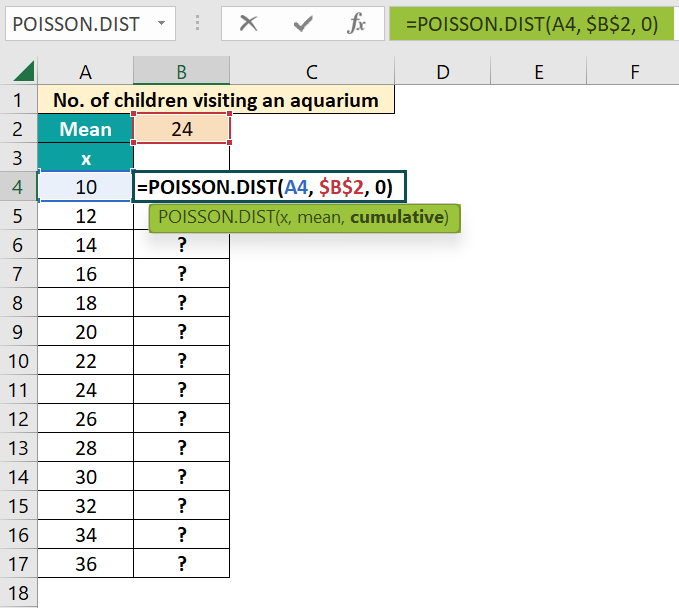Confirm the formula with the checkmark icon

click(x=303, y=23)
